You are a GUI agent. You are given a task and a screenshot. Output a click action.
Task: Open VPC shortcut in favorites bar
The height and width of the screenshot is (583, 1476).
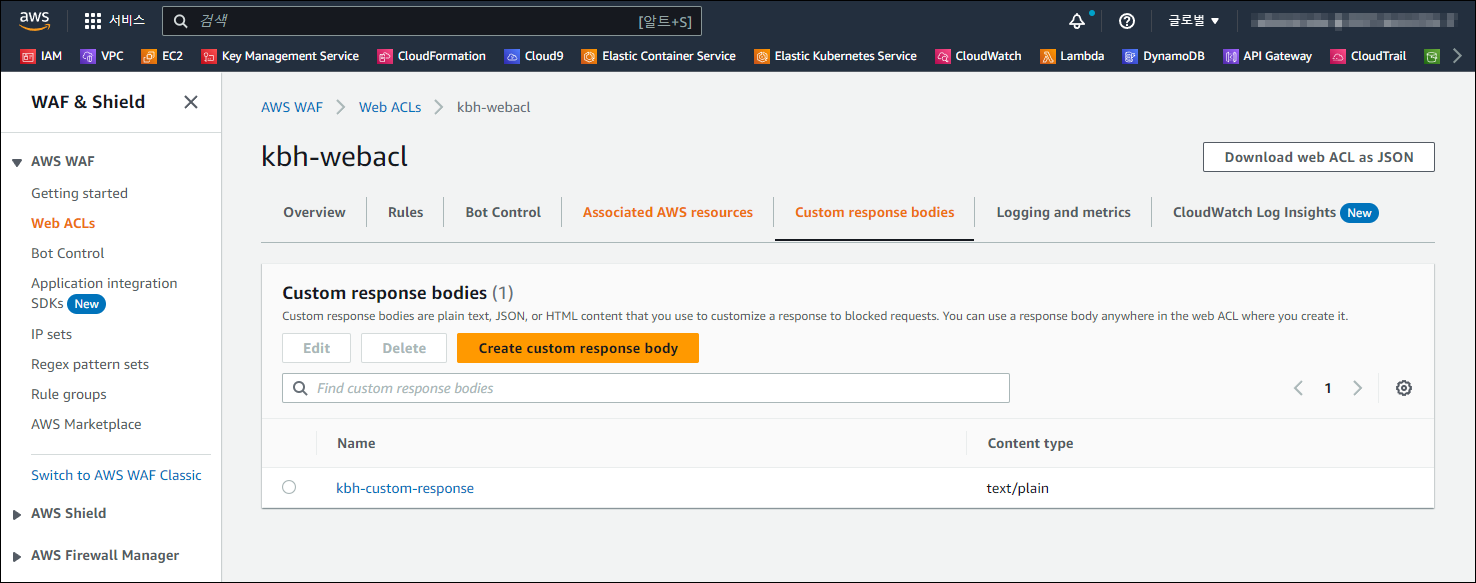click(102, 56)
